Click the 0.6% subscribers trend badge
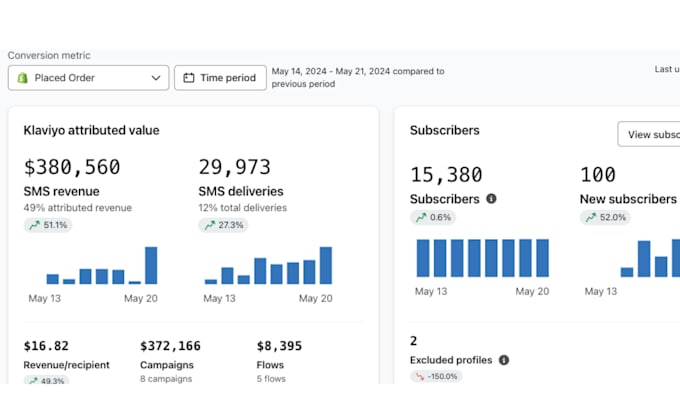 pyautogui.click(x=433, y=217)
